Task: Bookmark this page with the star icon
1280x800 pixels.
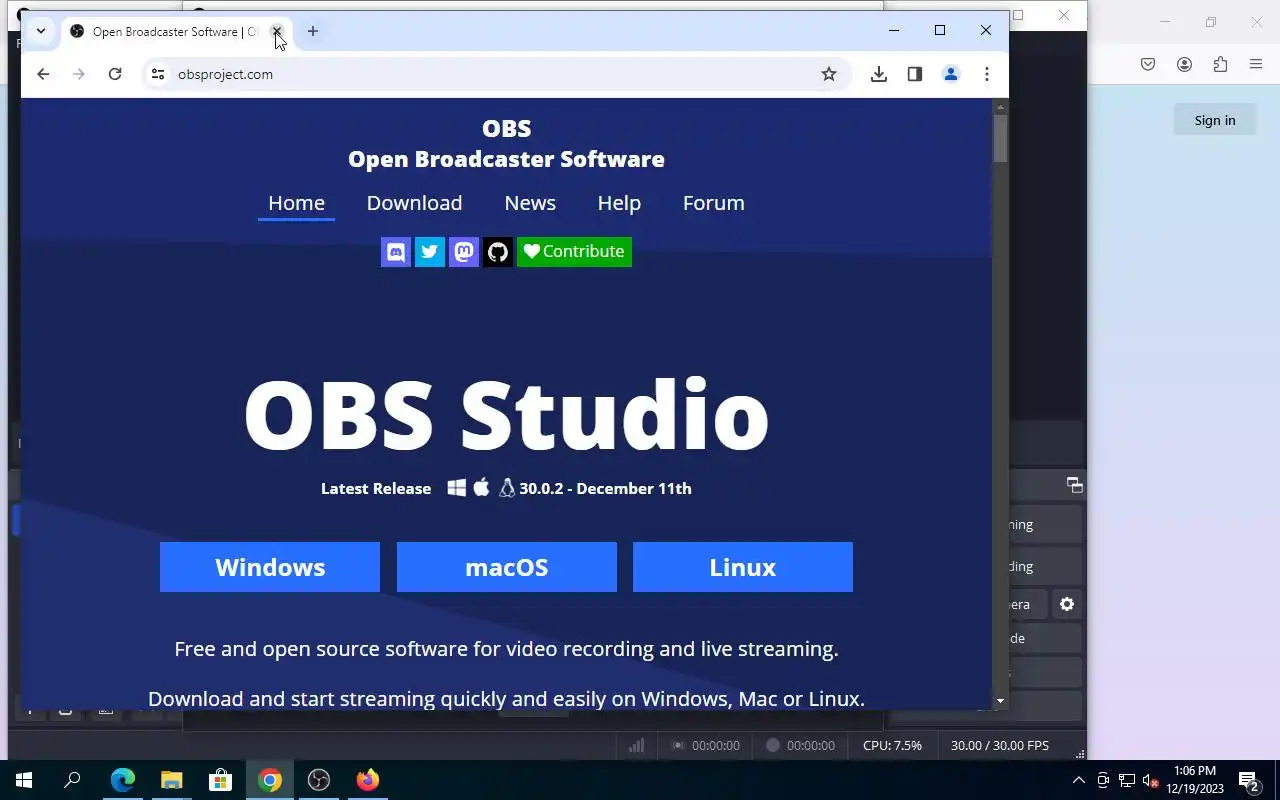Action: tap(829, 74)
